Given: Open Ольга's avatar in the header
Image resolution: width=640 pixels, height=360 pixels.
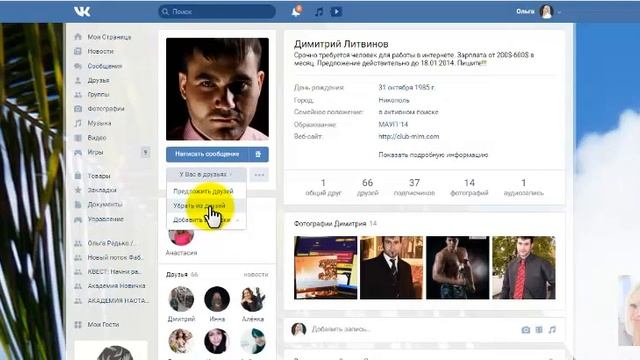Looking at the screenshot, I should click(546, 11).
